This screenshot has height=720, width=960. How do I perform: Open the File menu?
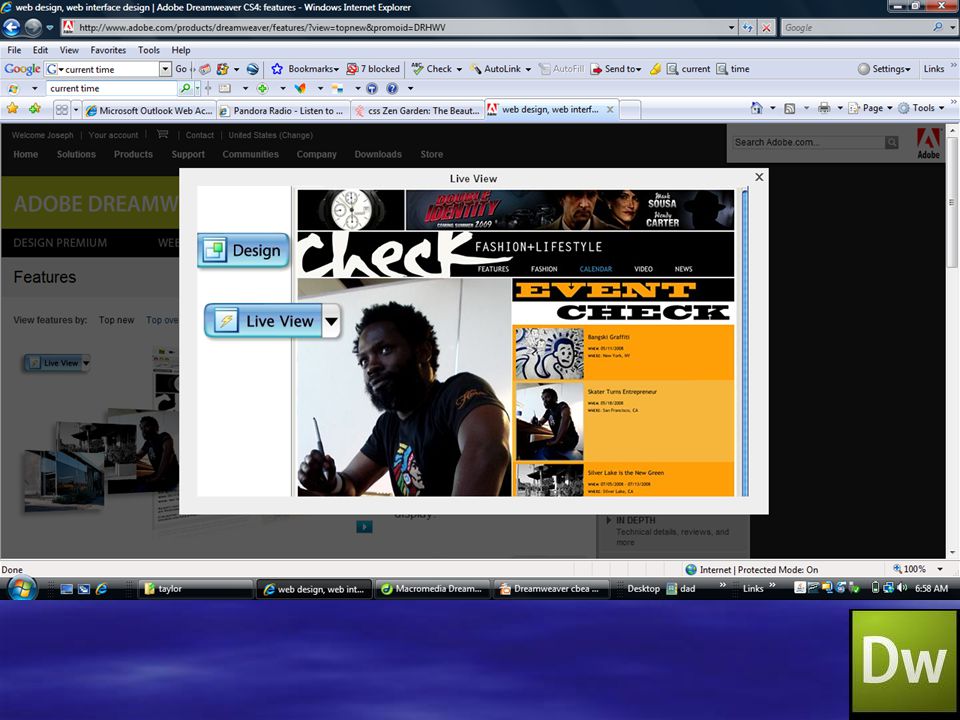point(14,50)
